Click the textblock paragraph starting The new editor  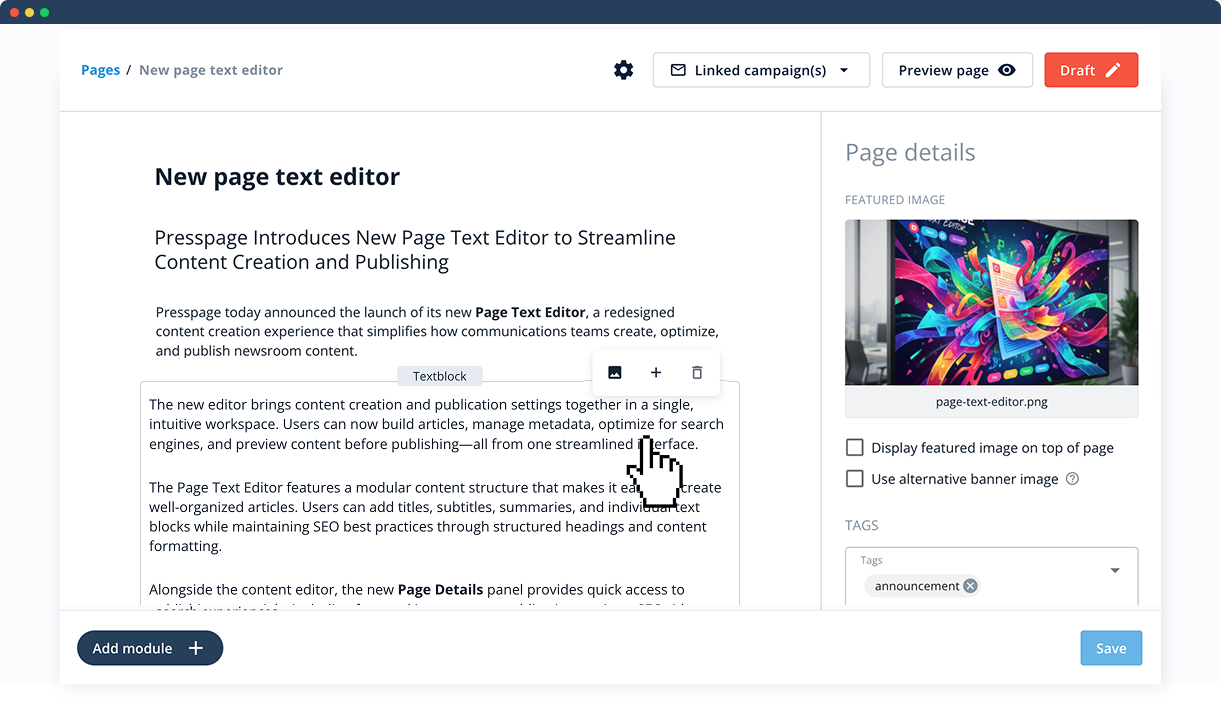pyautogui.click(x=436, y=424)
